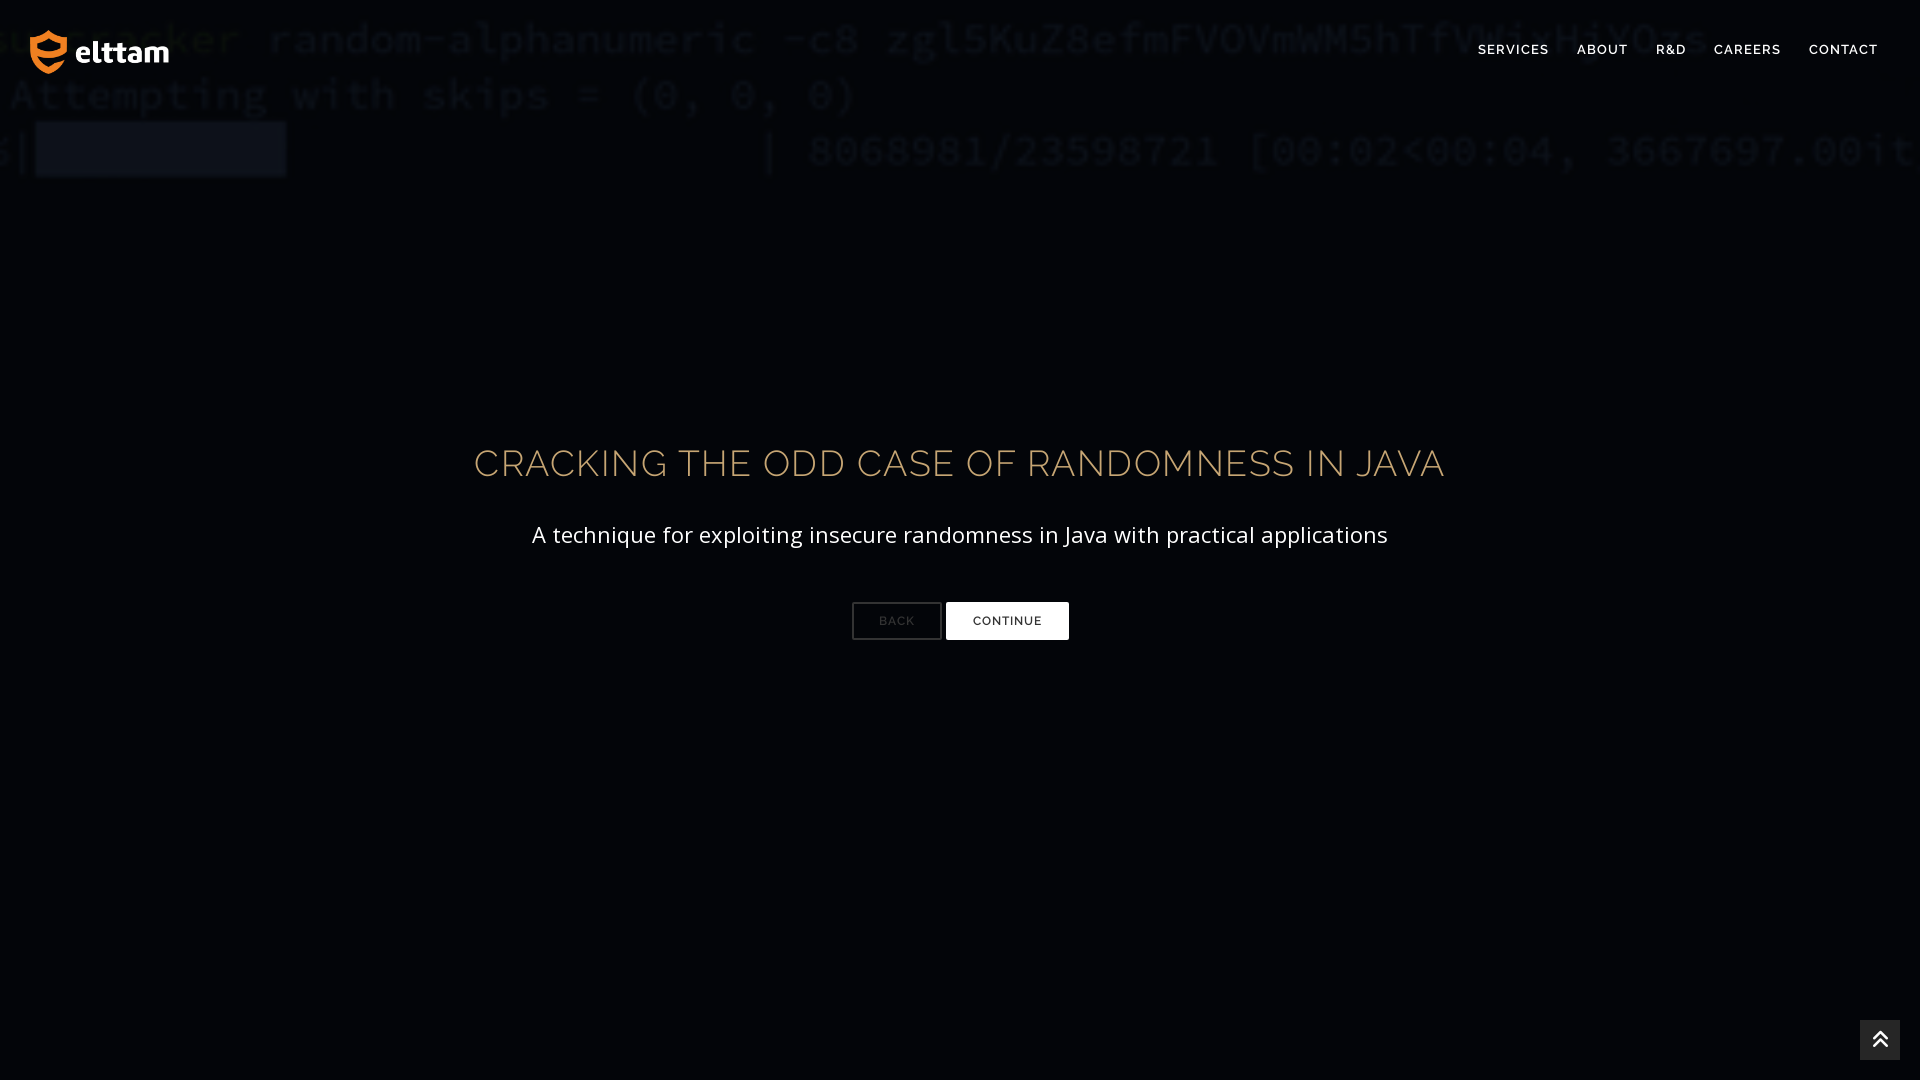The image size is (1920, 1080).
Task: Click the highlighted code block element
Action: click(158, 149)
